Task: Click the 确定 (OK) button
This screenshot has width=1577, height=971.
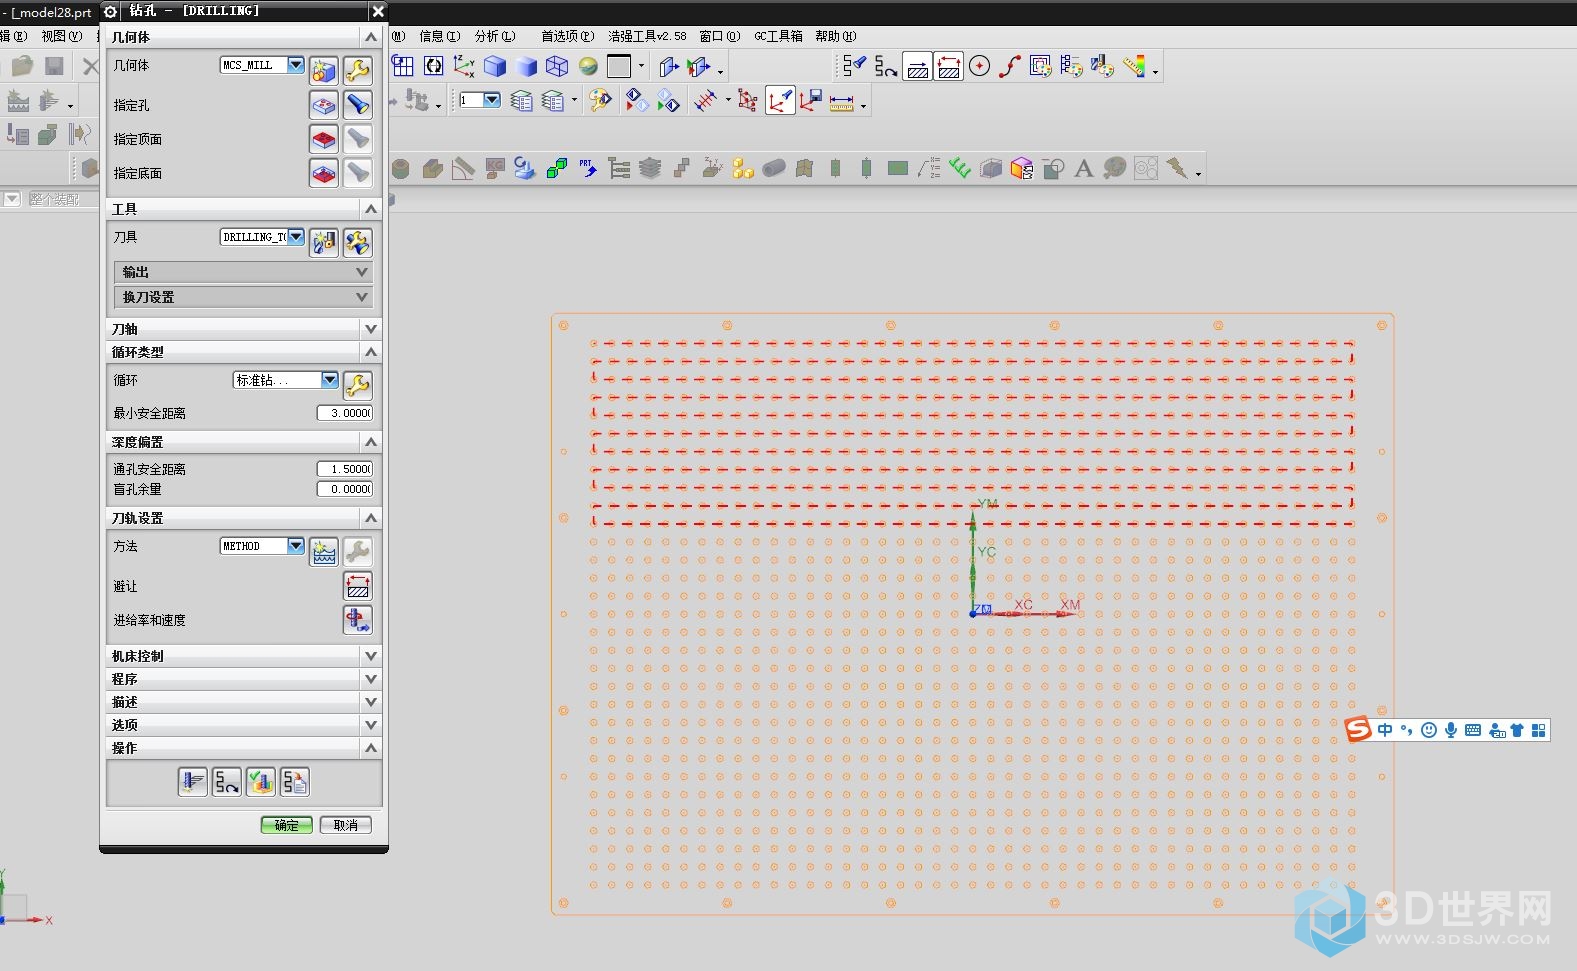Action: pos(287,825)
